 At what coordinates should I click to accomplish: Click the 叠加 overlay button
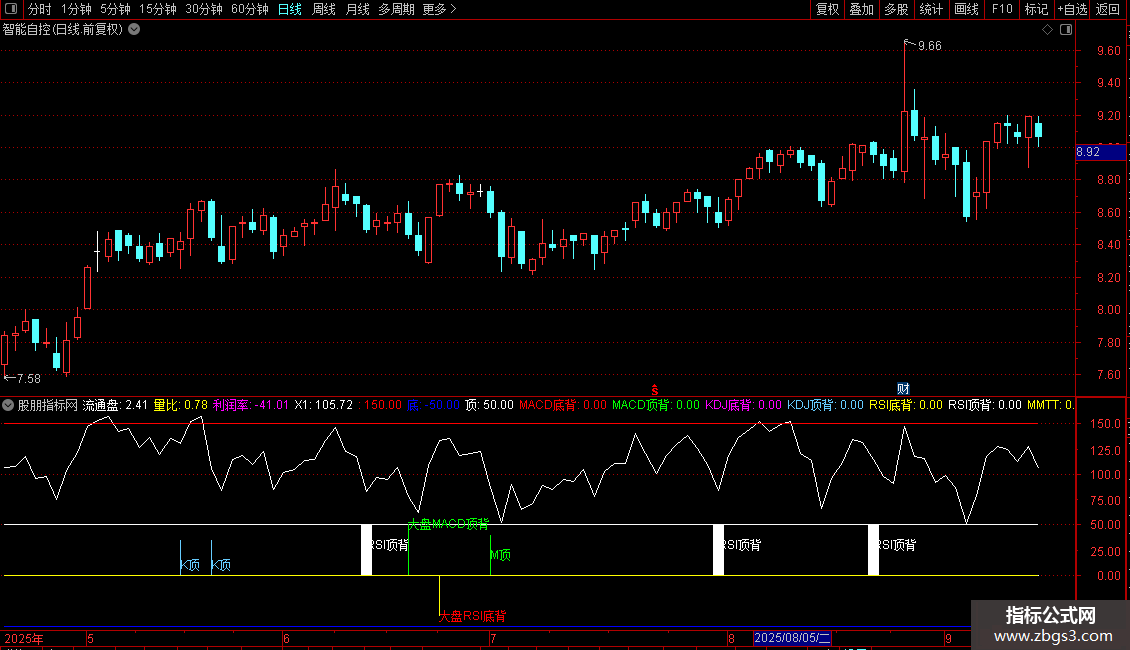pos(861,9)
